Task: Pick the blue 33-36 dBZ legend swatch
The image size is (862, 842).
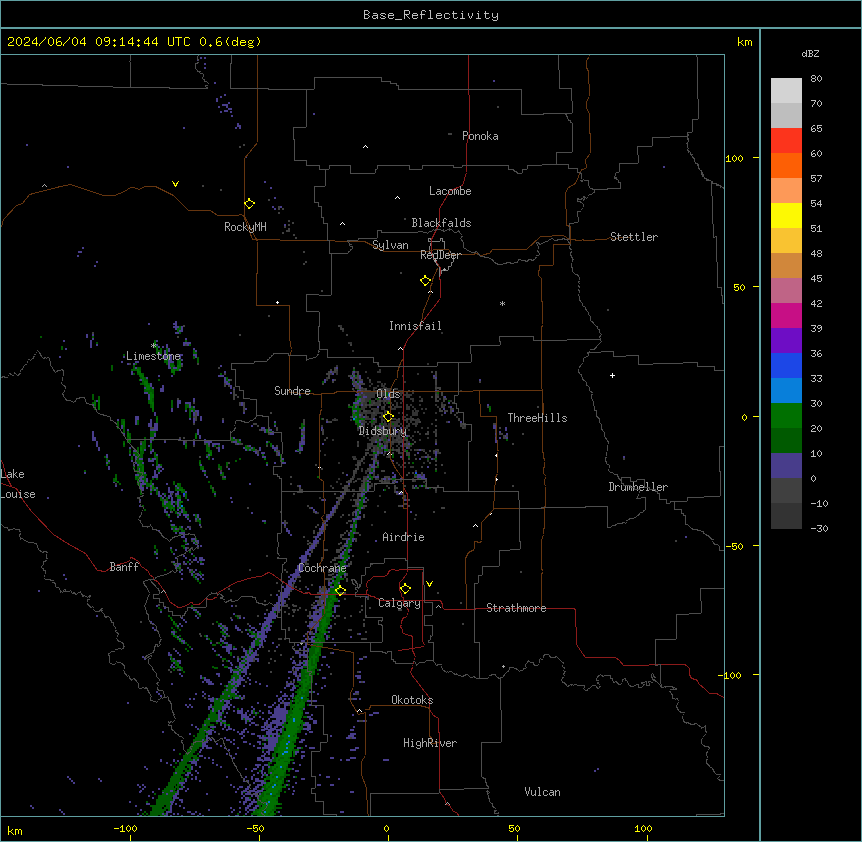Action: click(786, 365)
